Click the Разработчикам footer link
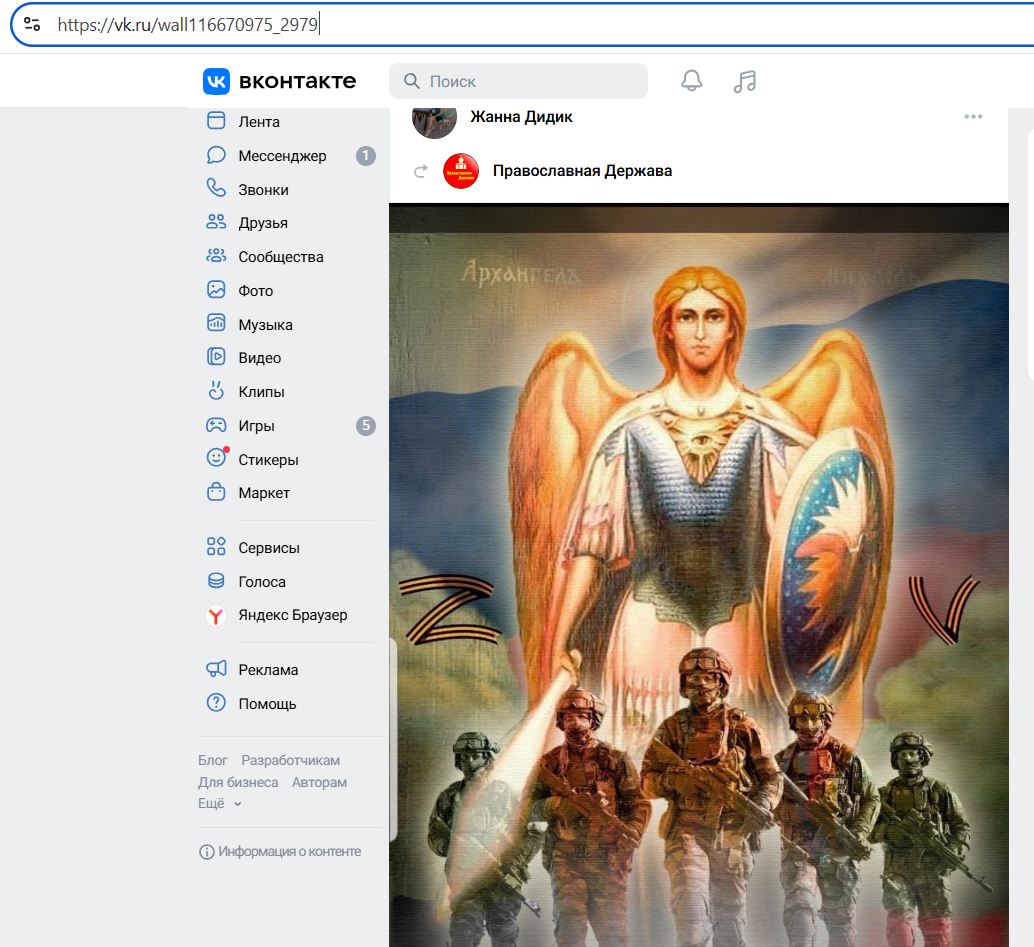 coord(290,760)
